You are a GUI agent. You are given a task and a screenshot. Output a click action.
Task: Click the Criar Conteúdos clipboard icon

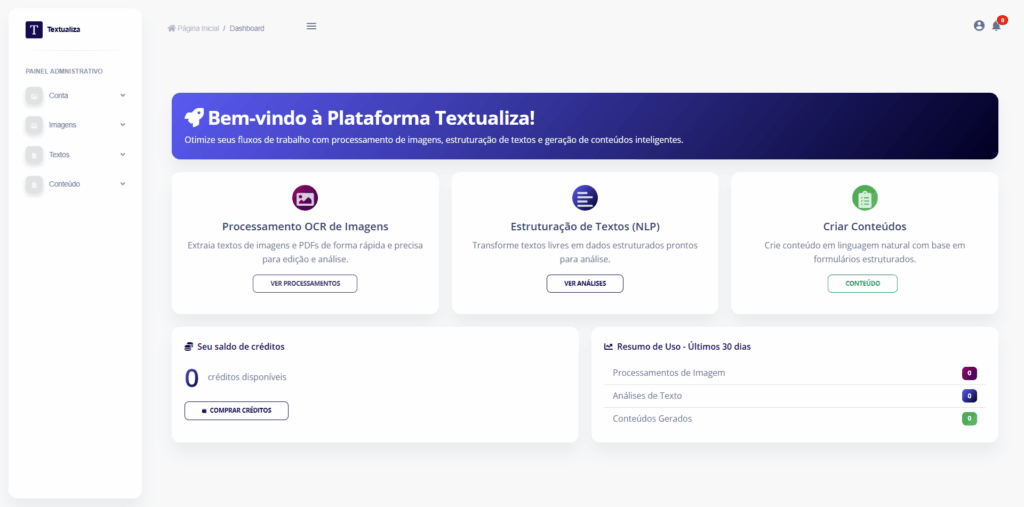(865, 198)
